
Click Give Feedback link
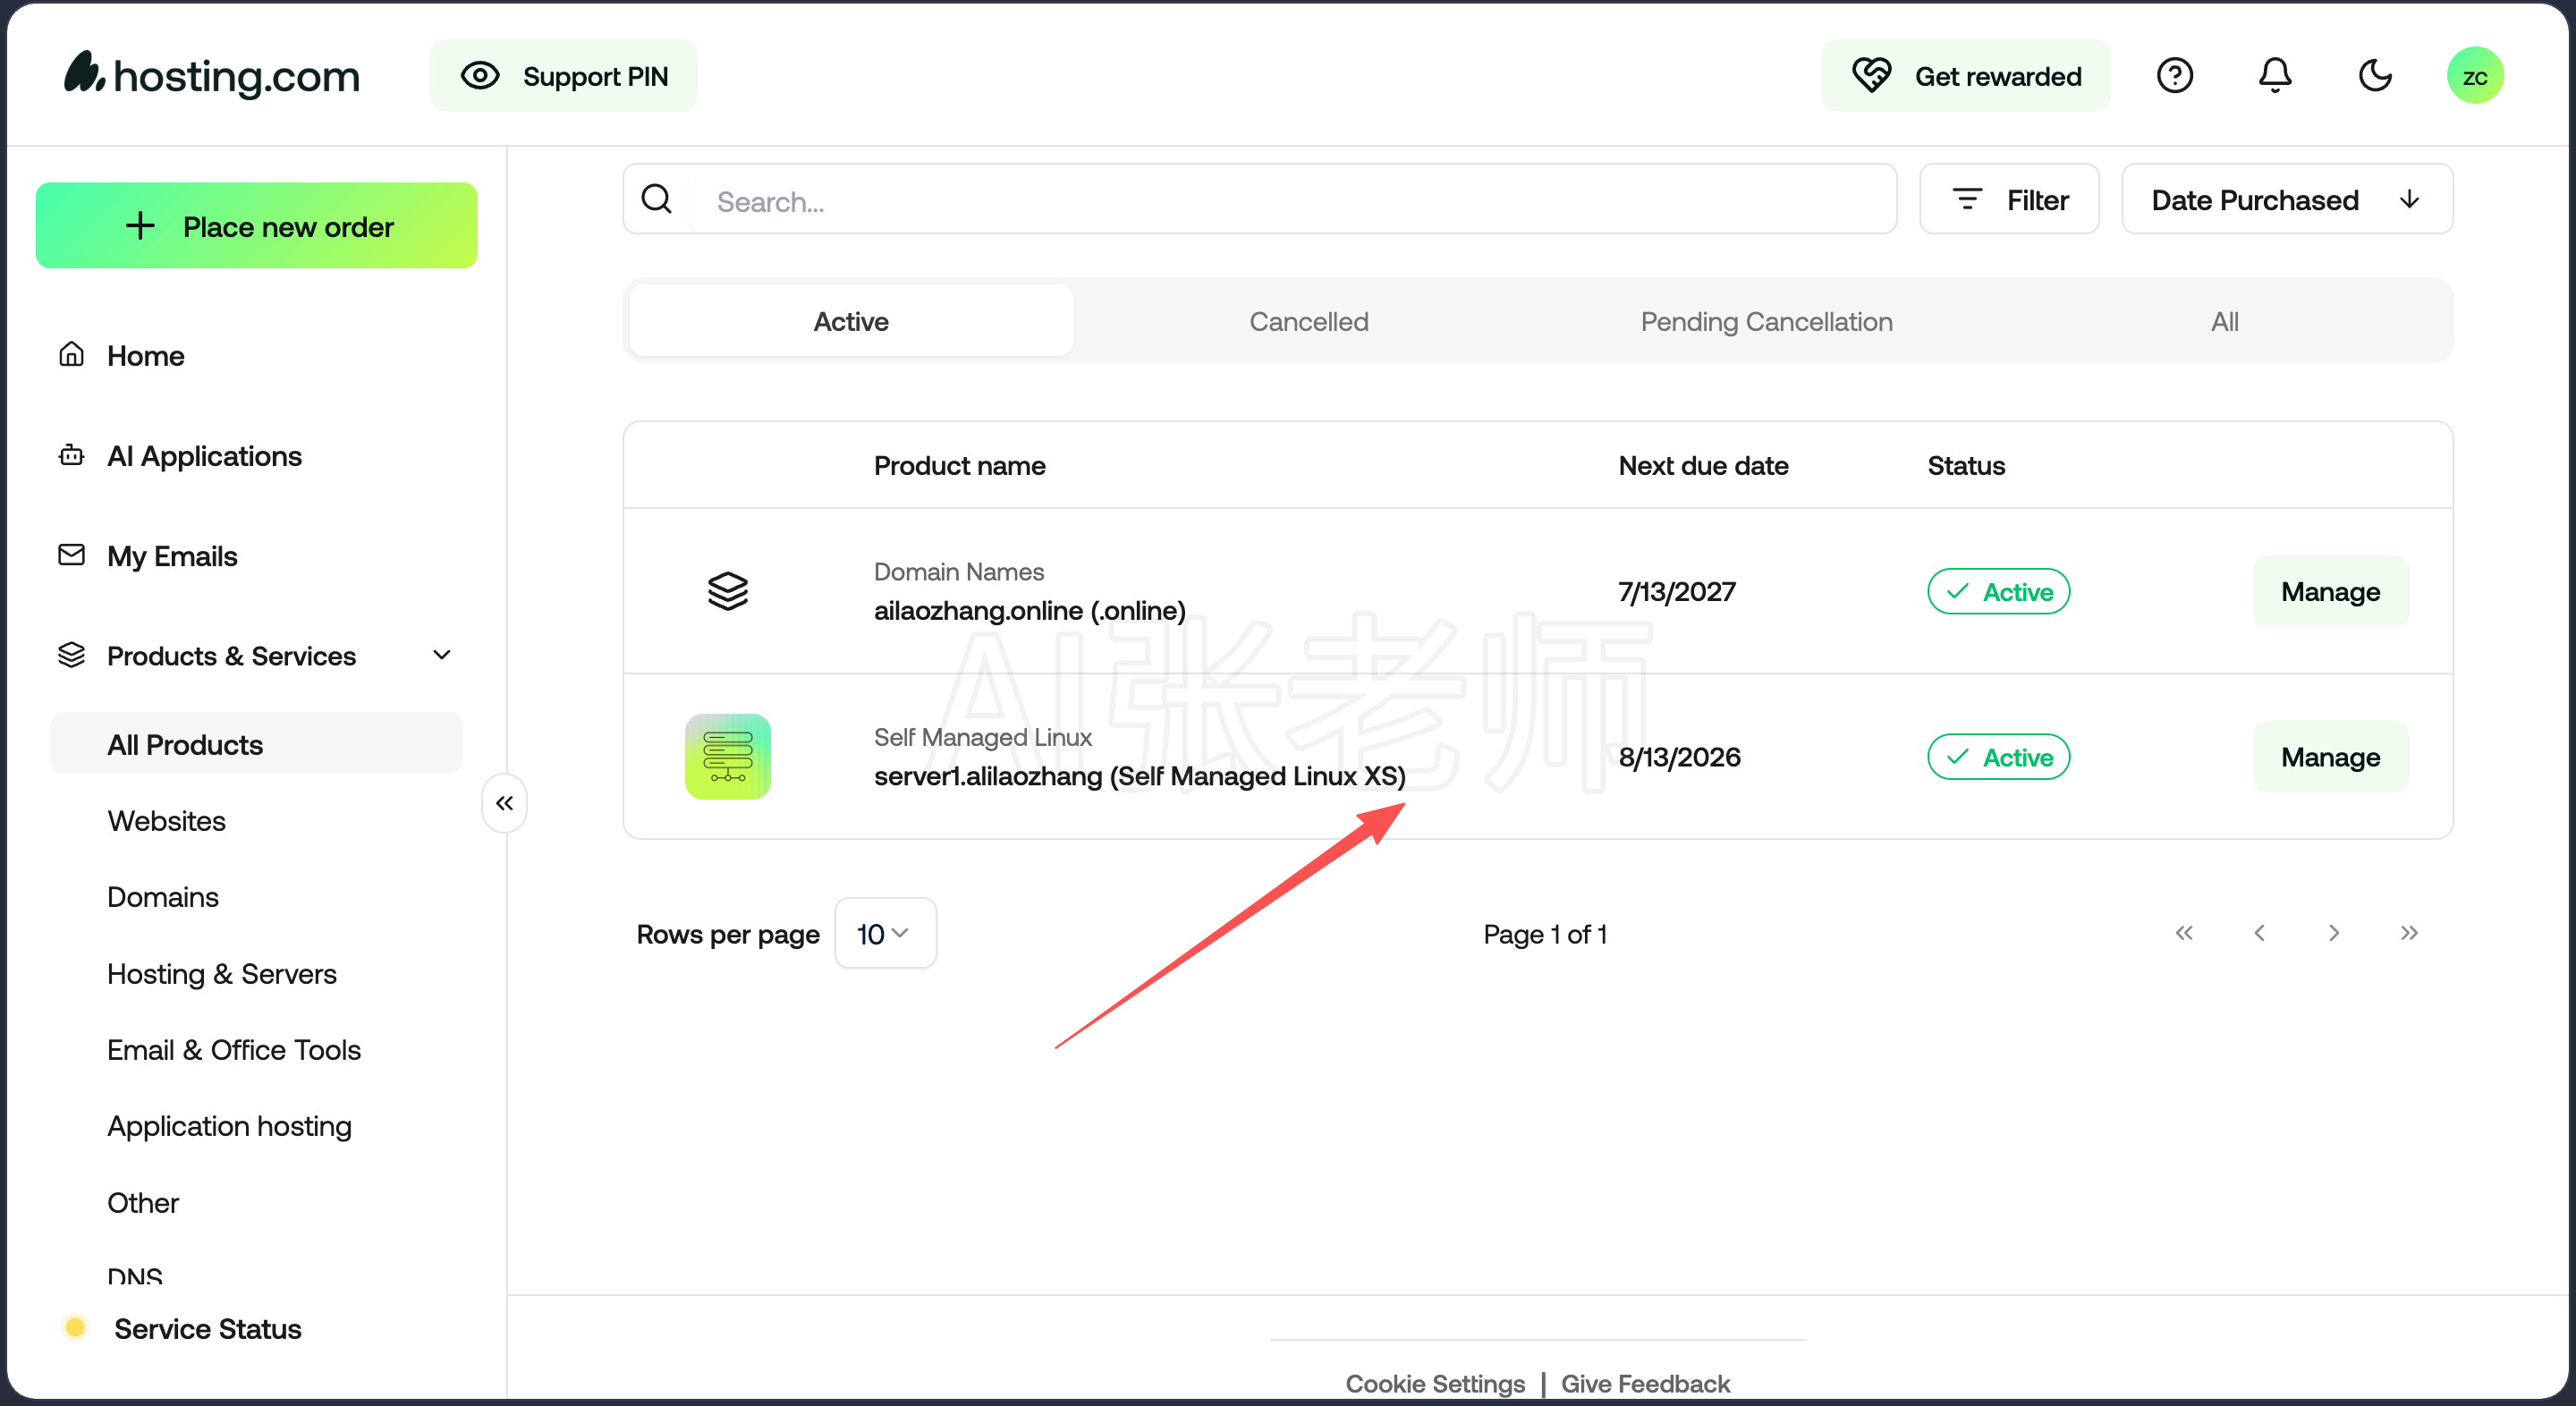(x=1646, y=1384)
